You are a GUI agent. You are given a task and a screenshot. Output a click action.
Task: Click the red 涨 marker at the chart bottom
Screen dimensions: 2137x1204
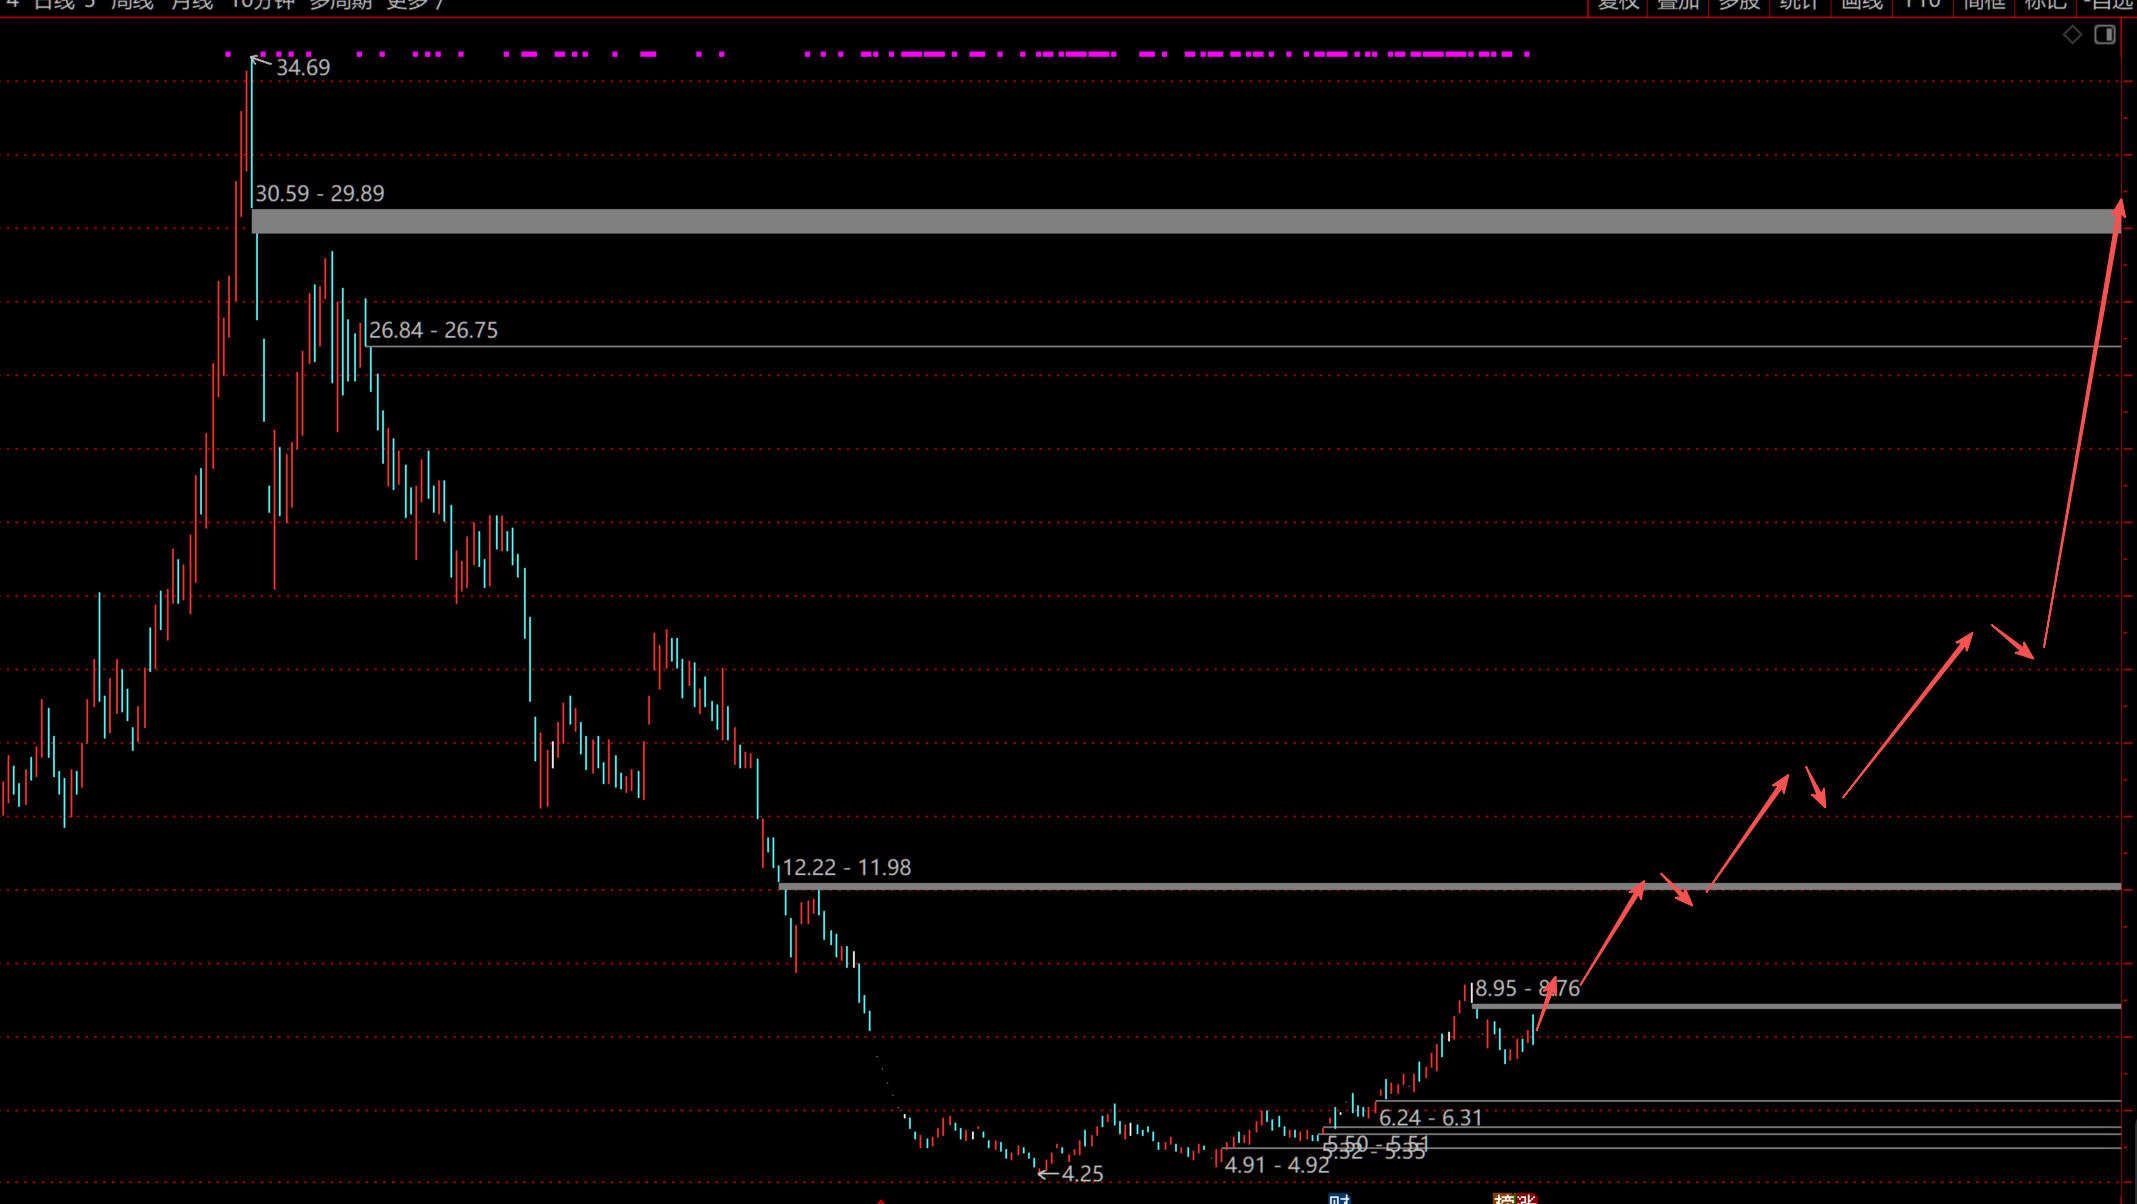pos(1526,1199)
